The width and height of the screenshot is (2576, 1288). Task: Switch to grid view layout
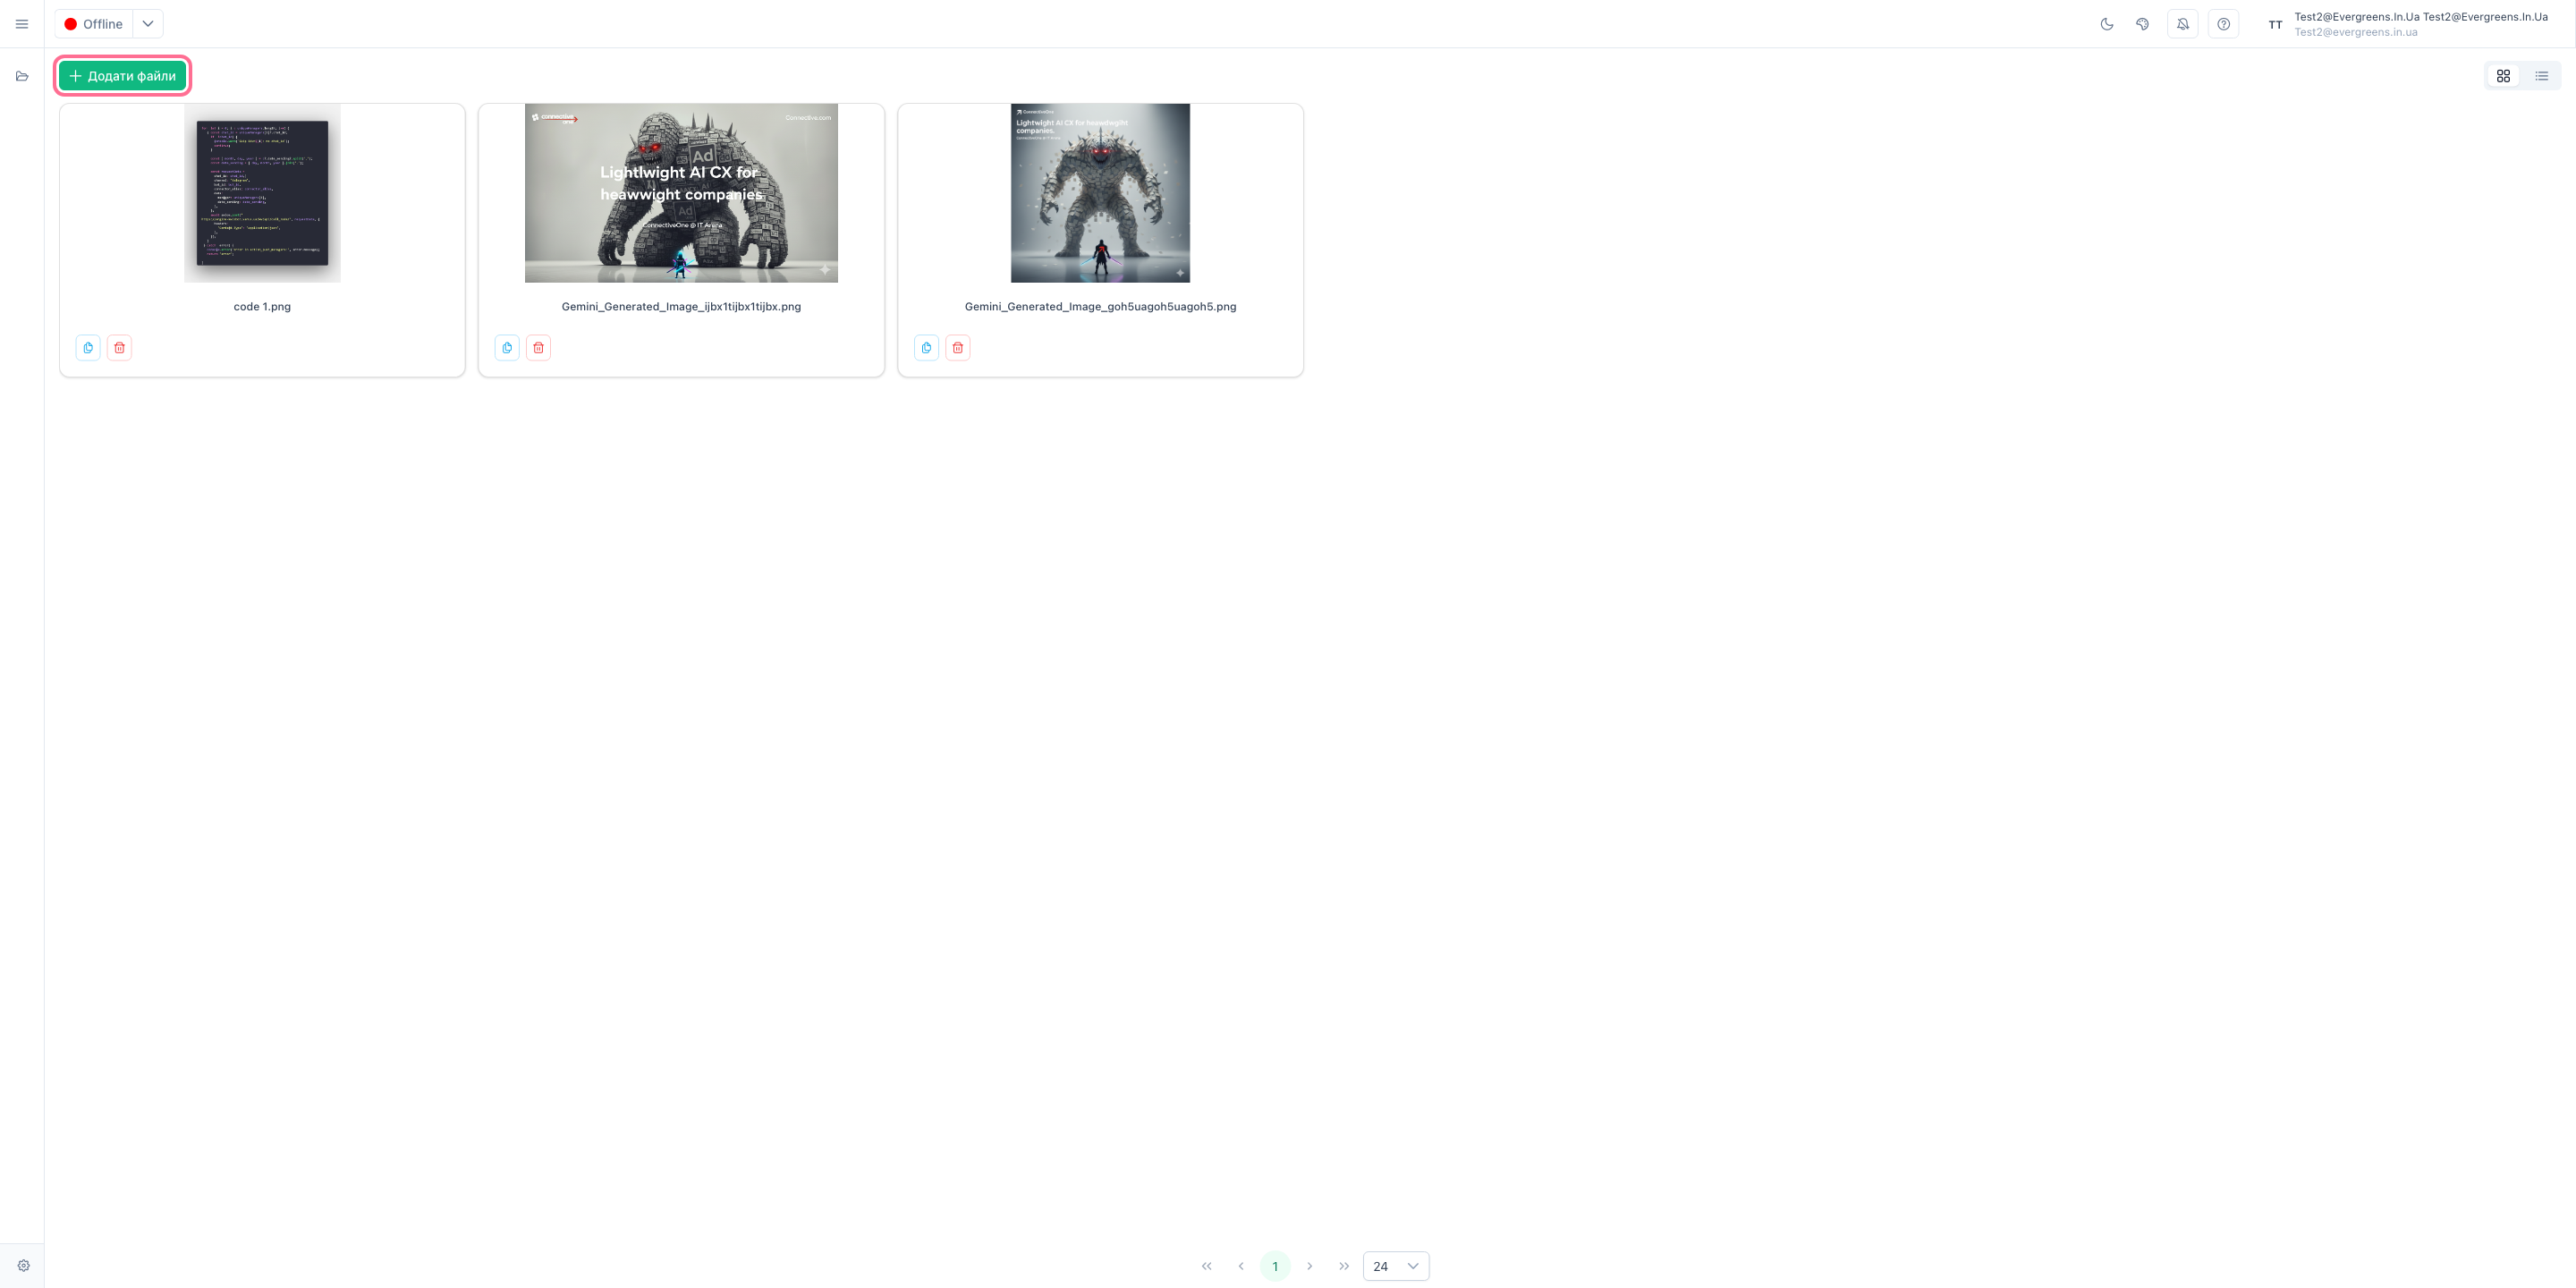pyautogui.click(x=2503, y=75)
